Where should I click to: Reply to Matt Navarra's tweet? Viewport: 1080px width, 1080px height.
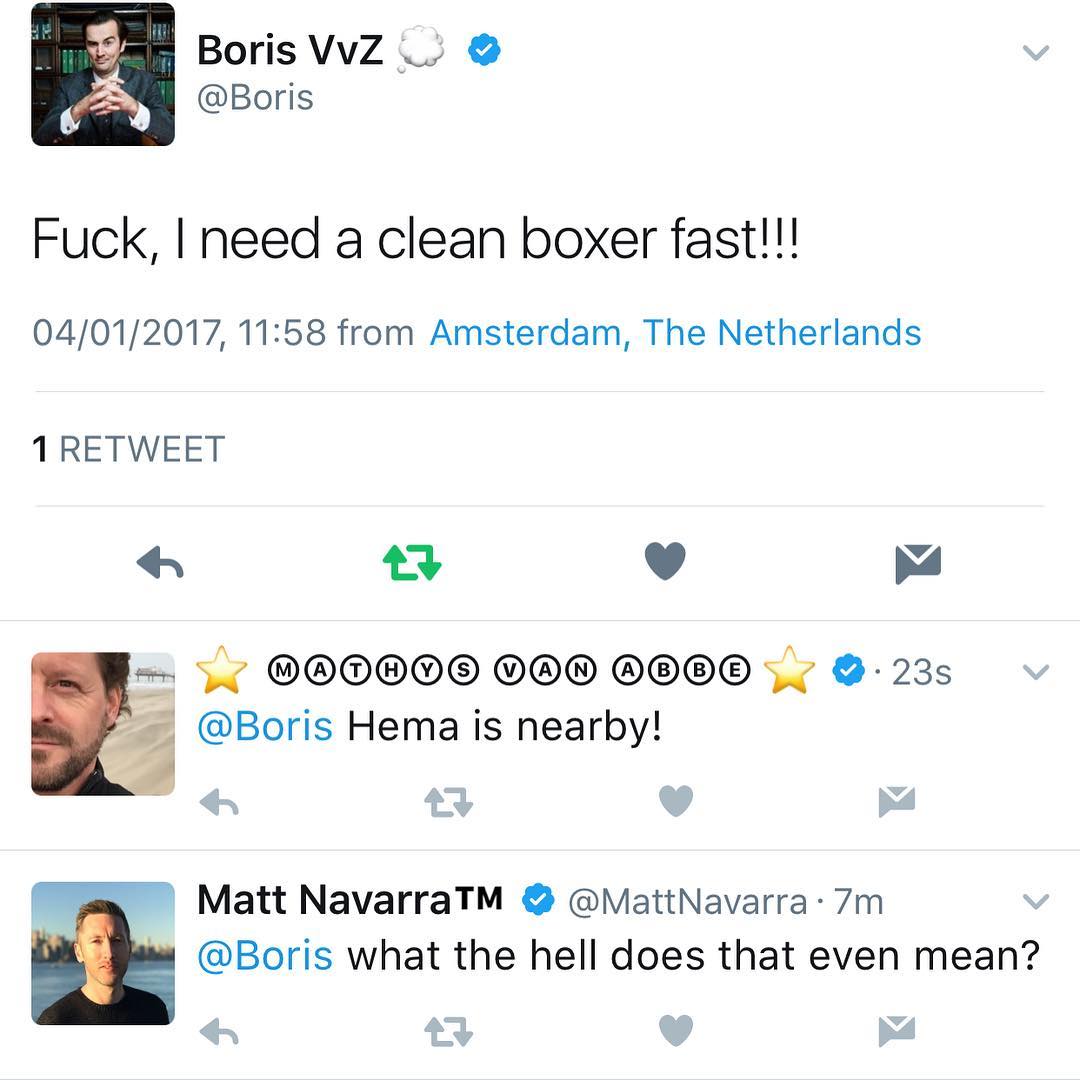218,1031
